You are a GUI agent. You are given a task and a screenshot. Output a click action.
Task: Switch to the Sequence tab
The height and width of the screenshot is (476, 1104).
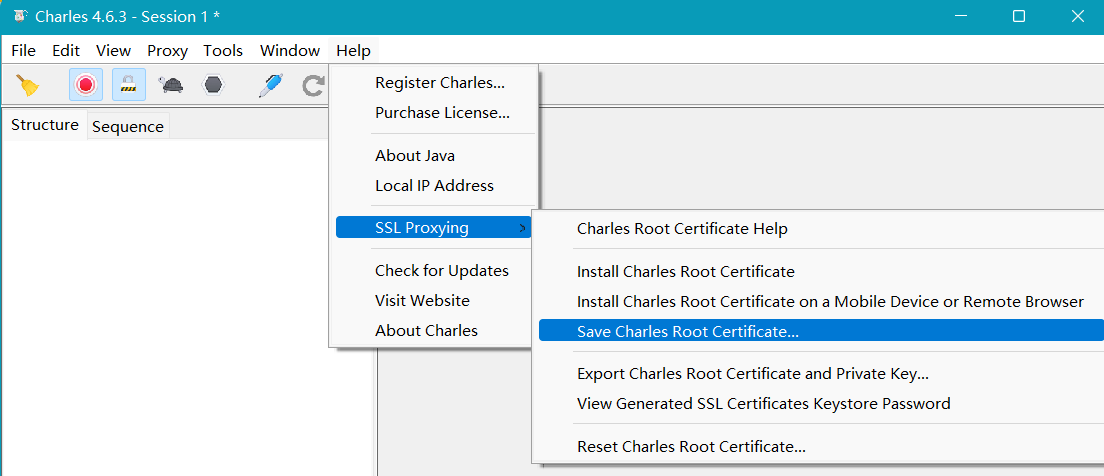(128, 127)
